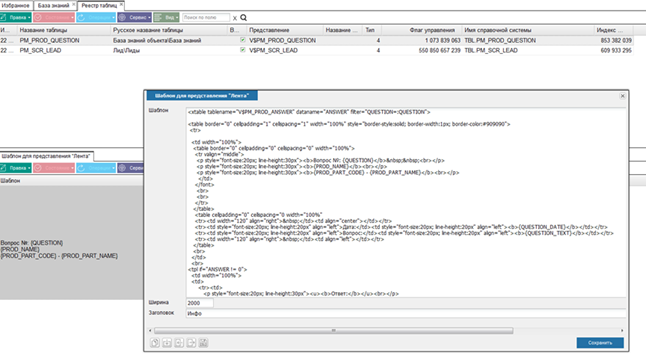646x362 pixels.
Task: Click the Сервис globe icon in lower panel
Action: (122, 168)
